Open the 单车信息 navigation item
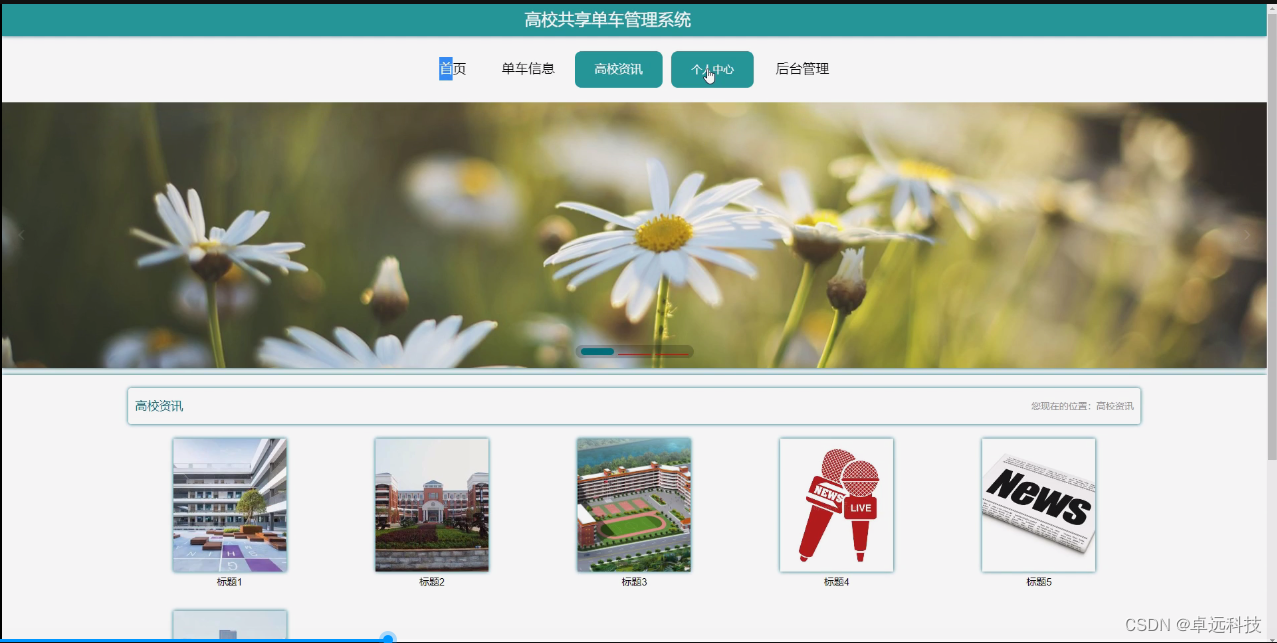 click(x=528, y=68)
